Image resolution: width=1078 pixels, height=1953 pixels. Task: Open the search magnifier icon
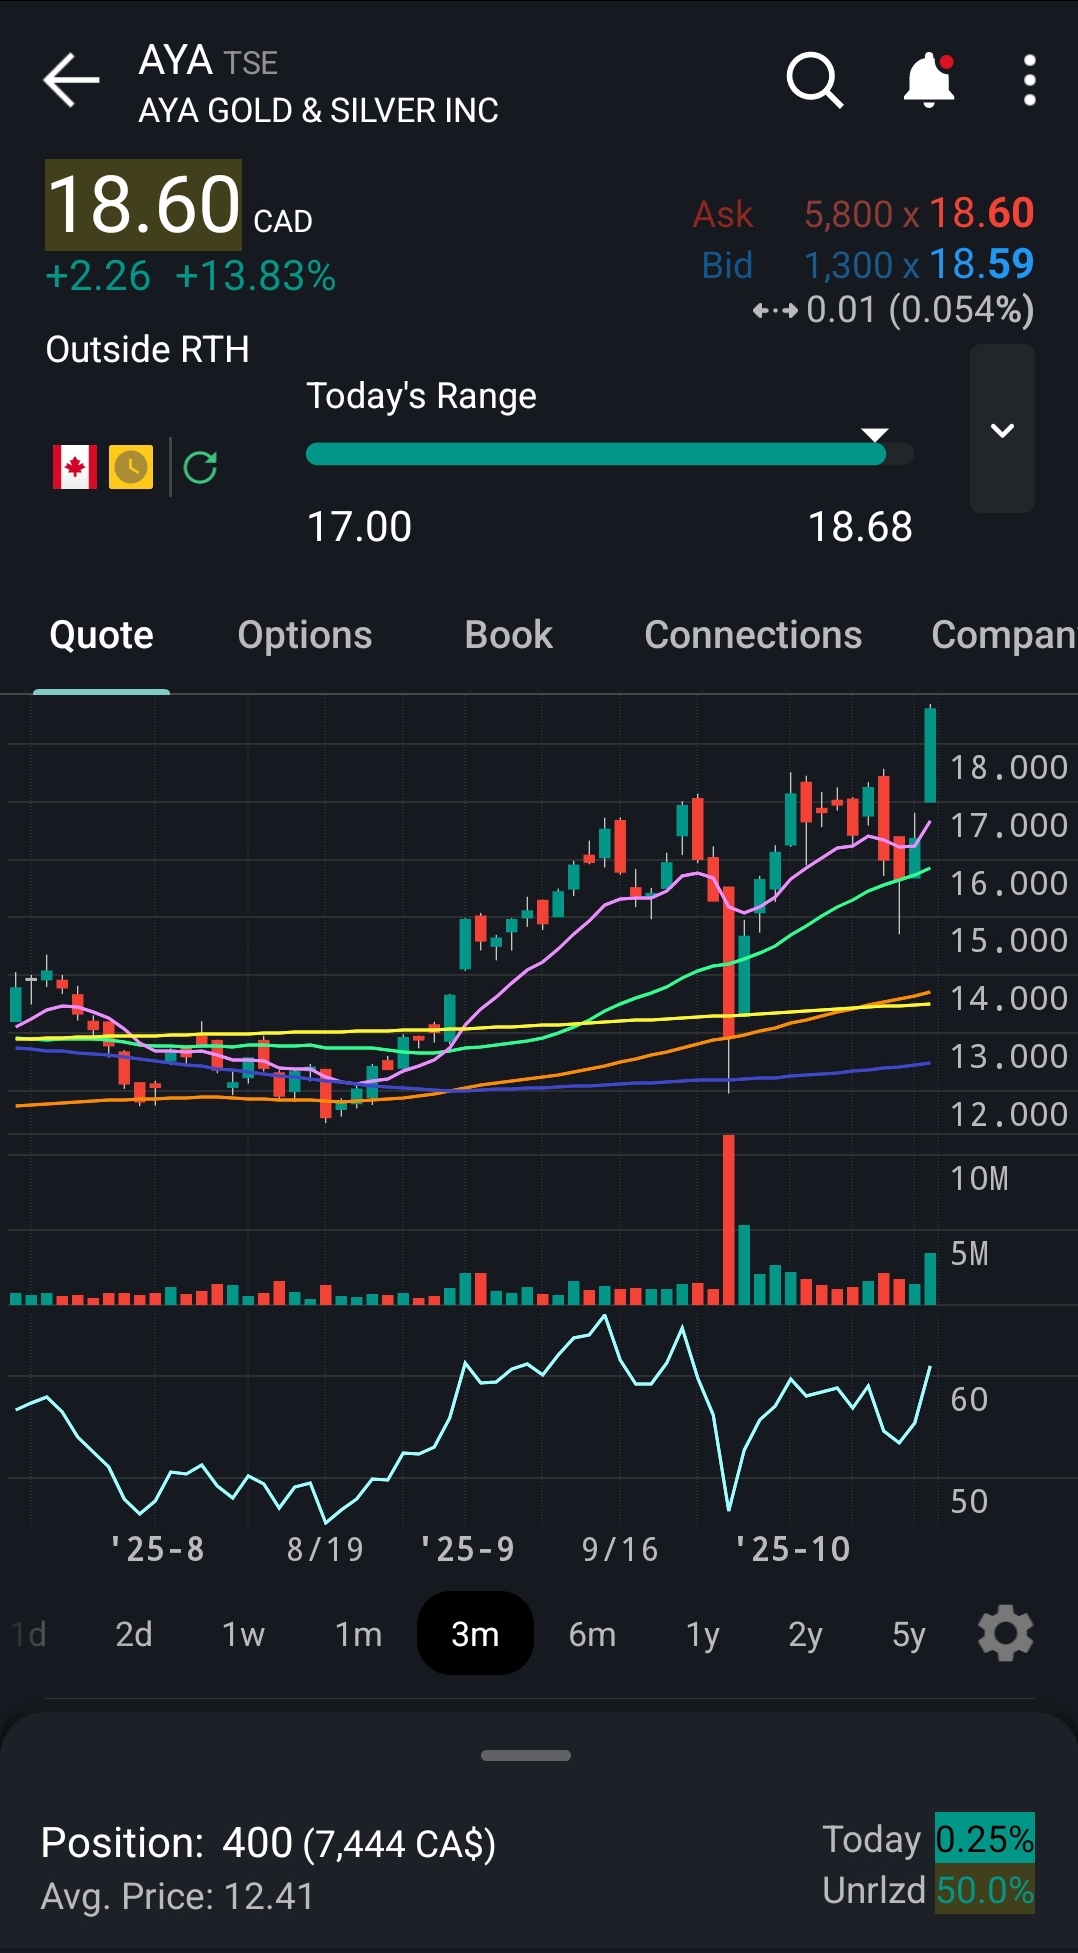coord(814,80)
